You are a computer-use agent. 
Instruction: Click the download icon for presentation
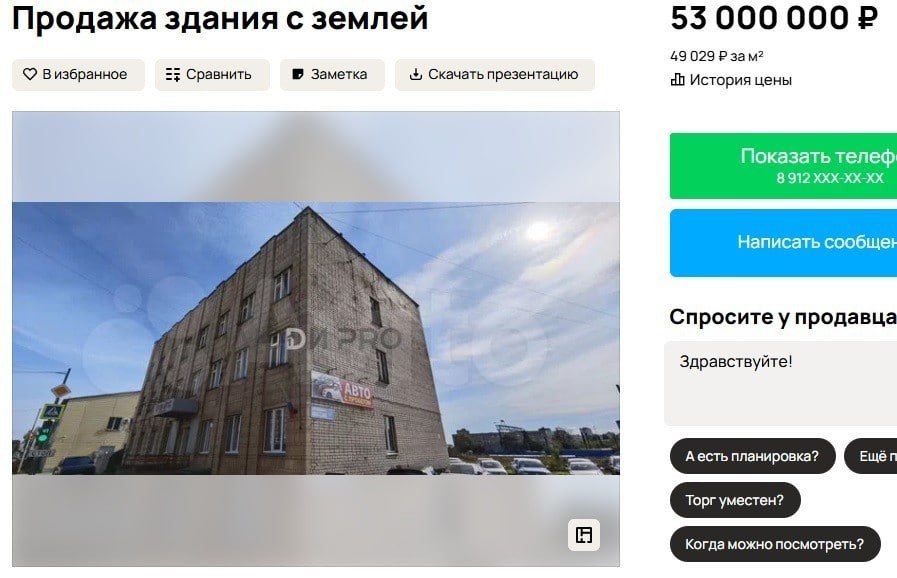(x=416, y=74)
